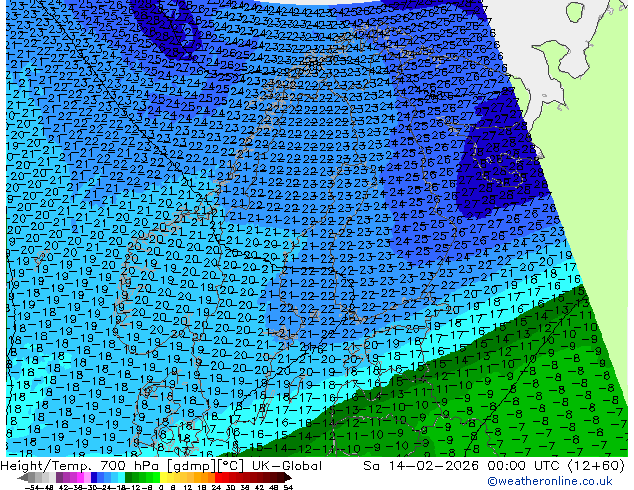Pick the bright yellow swatch in the legend
The width and height of the screenshot is (634, 490).
[x=163, y=477]
